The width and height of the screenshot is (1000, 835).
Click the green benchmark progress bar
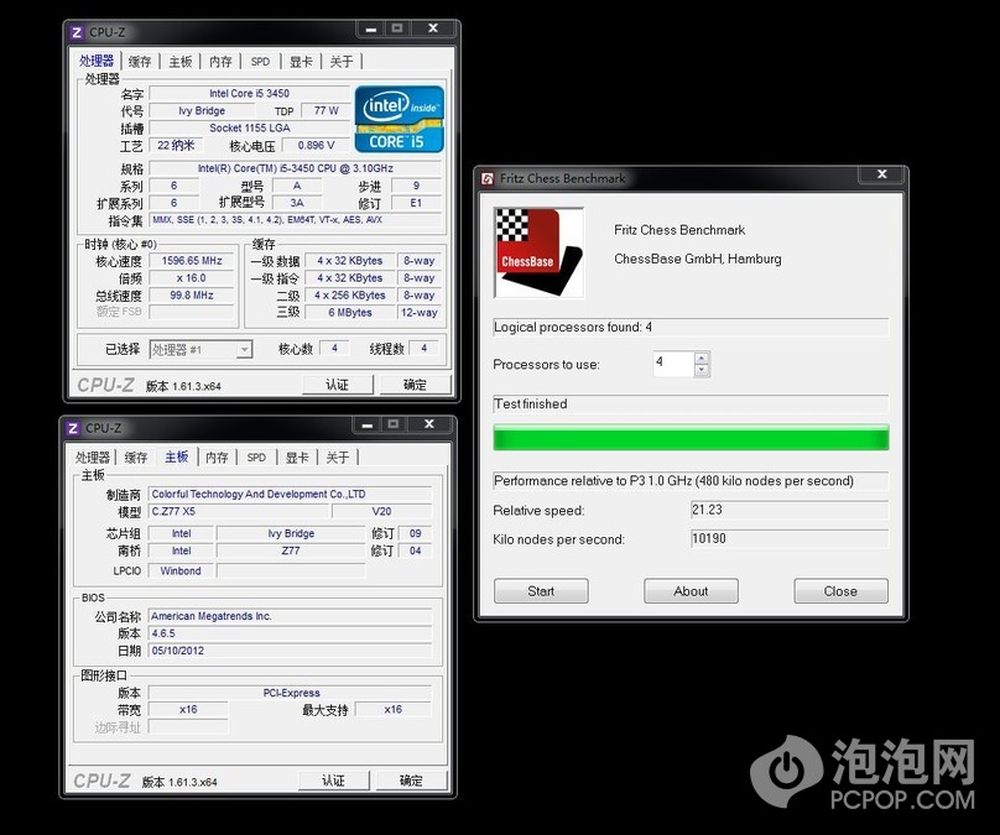coord(690,438)
